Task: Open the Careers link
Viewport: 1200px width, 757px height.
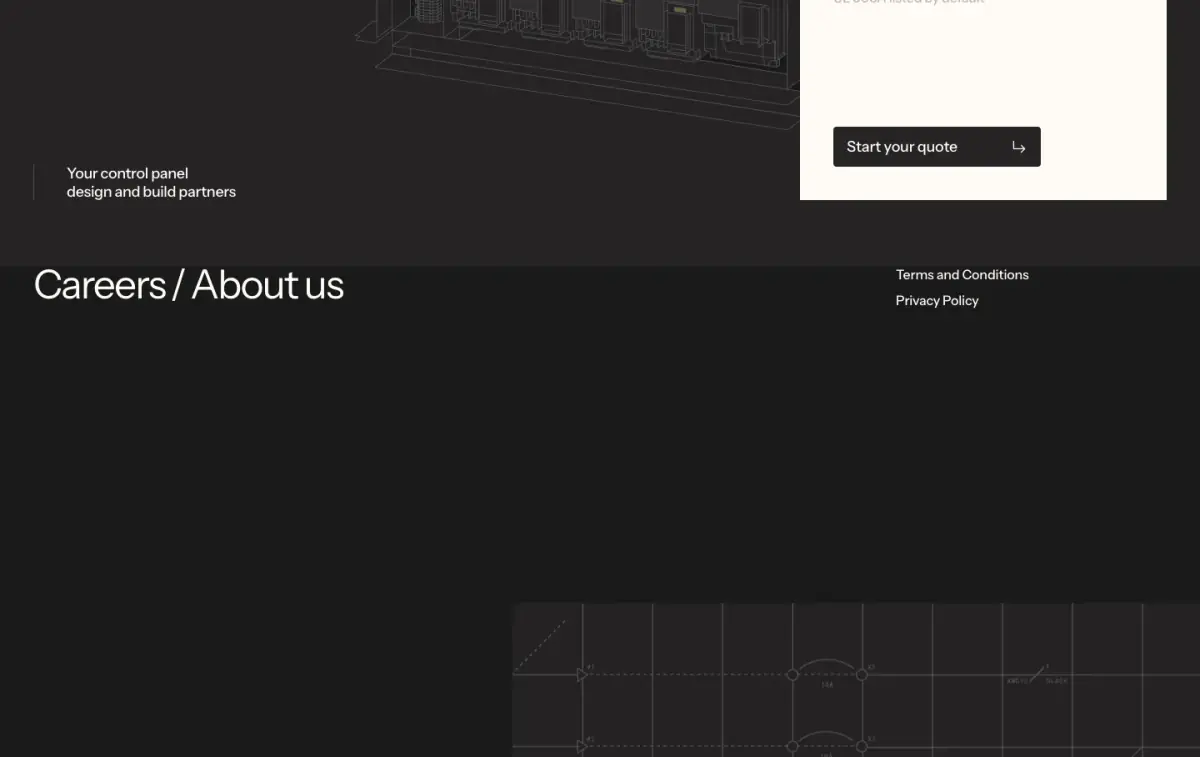Action: 100,285
